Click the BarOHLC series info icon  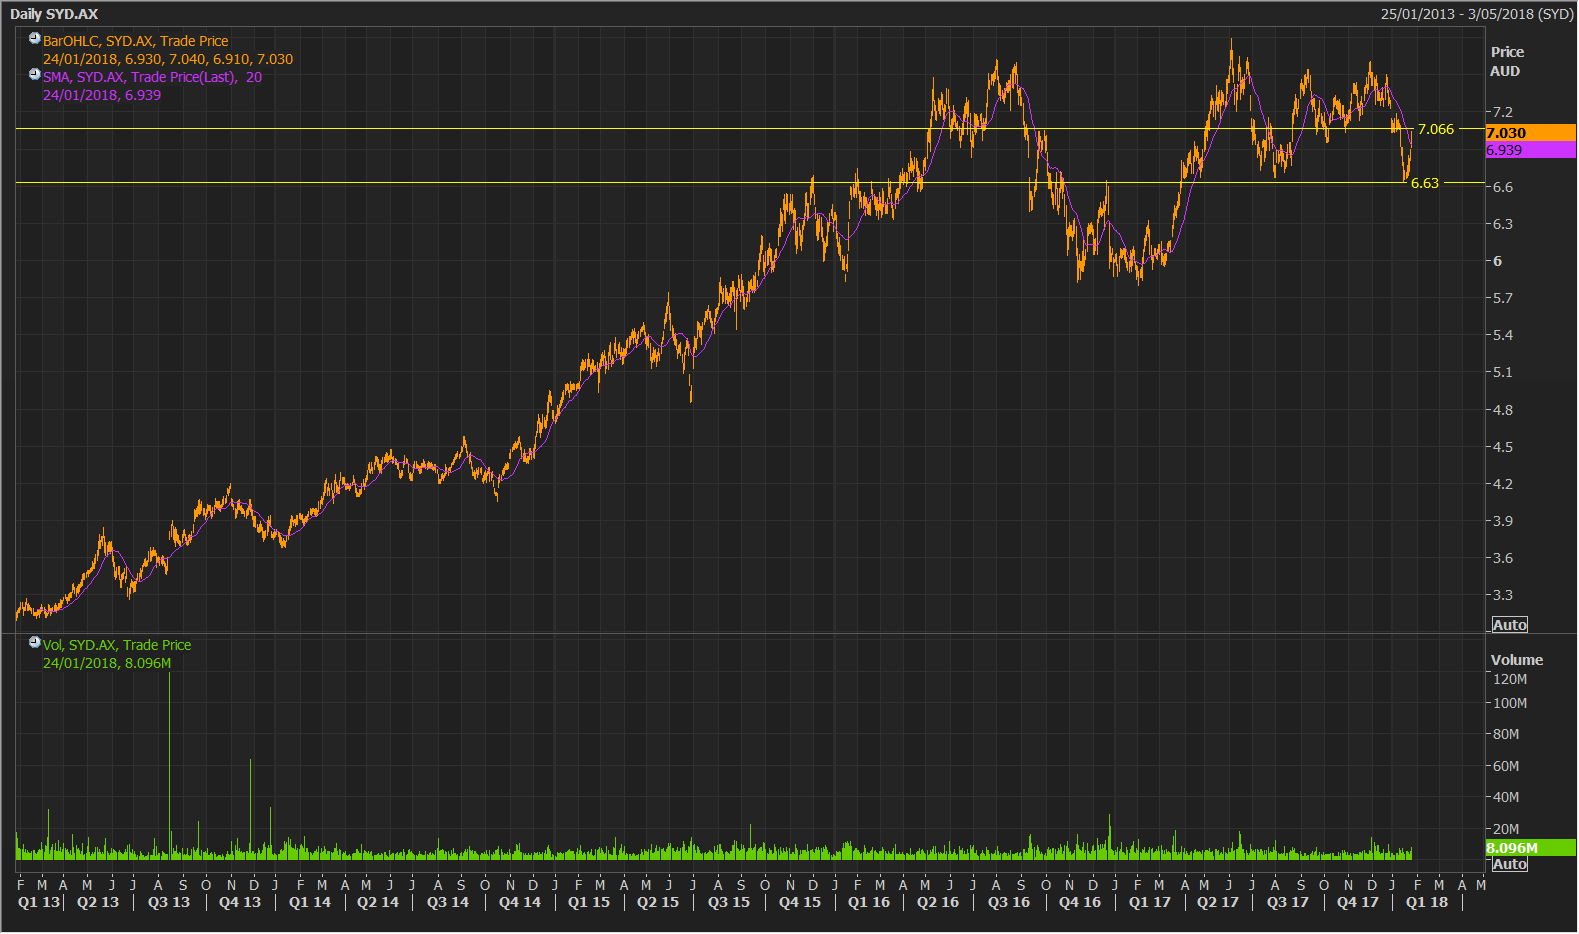click(35, 39)
